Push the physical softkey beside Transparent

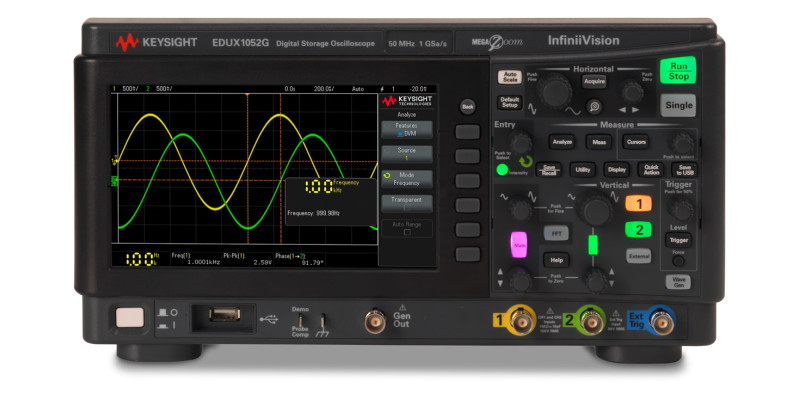point(467,205)
